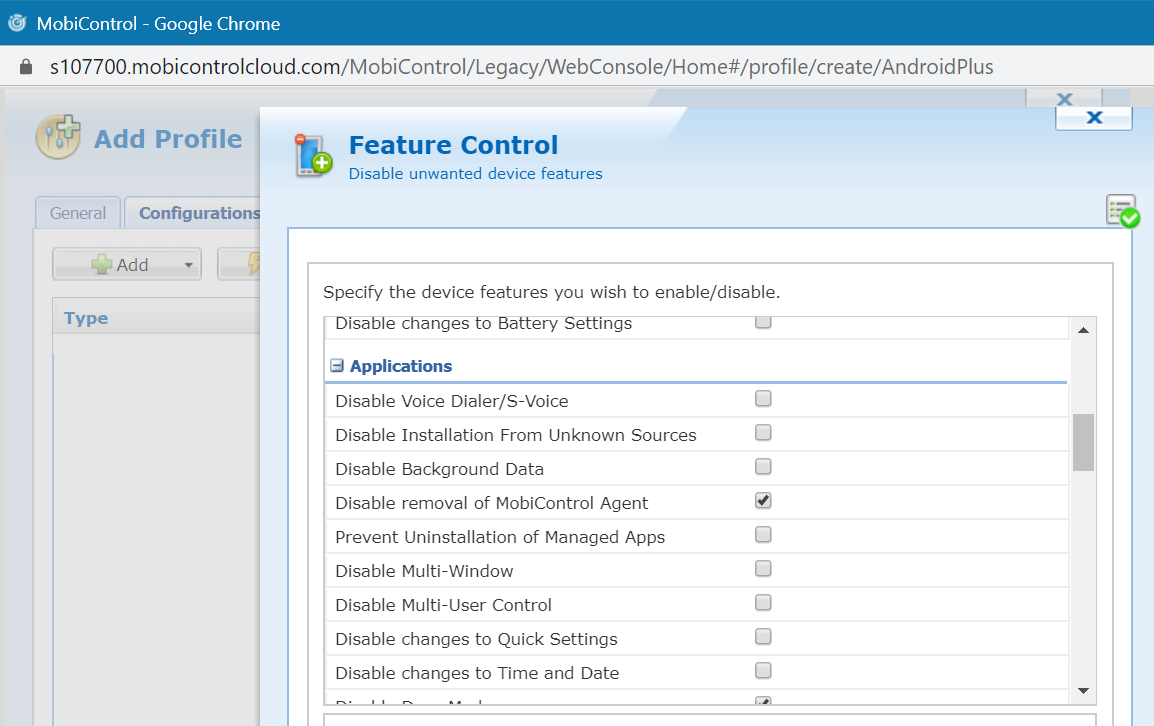The width and height of the screenshot is (1154, 726).
Task: Switch to the General tab
Action: [78, 213]
